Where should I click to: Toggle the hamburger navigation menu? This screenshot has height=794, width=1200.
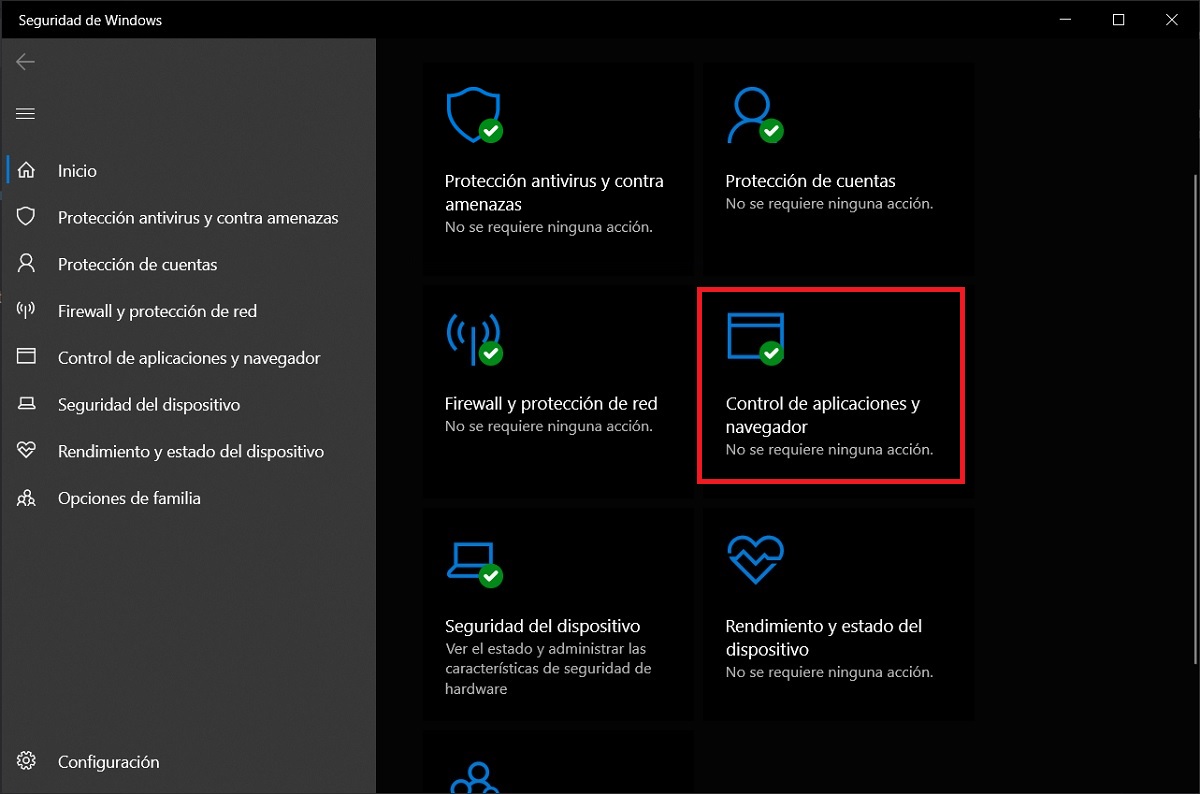[26, 114]
